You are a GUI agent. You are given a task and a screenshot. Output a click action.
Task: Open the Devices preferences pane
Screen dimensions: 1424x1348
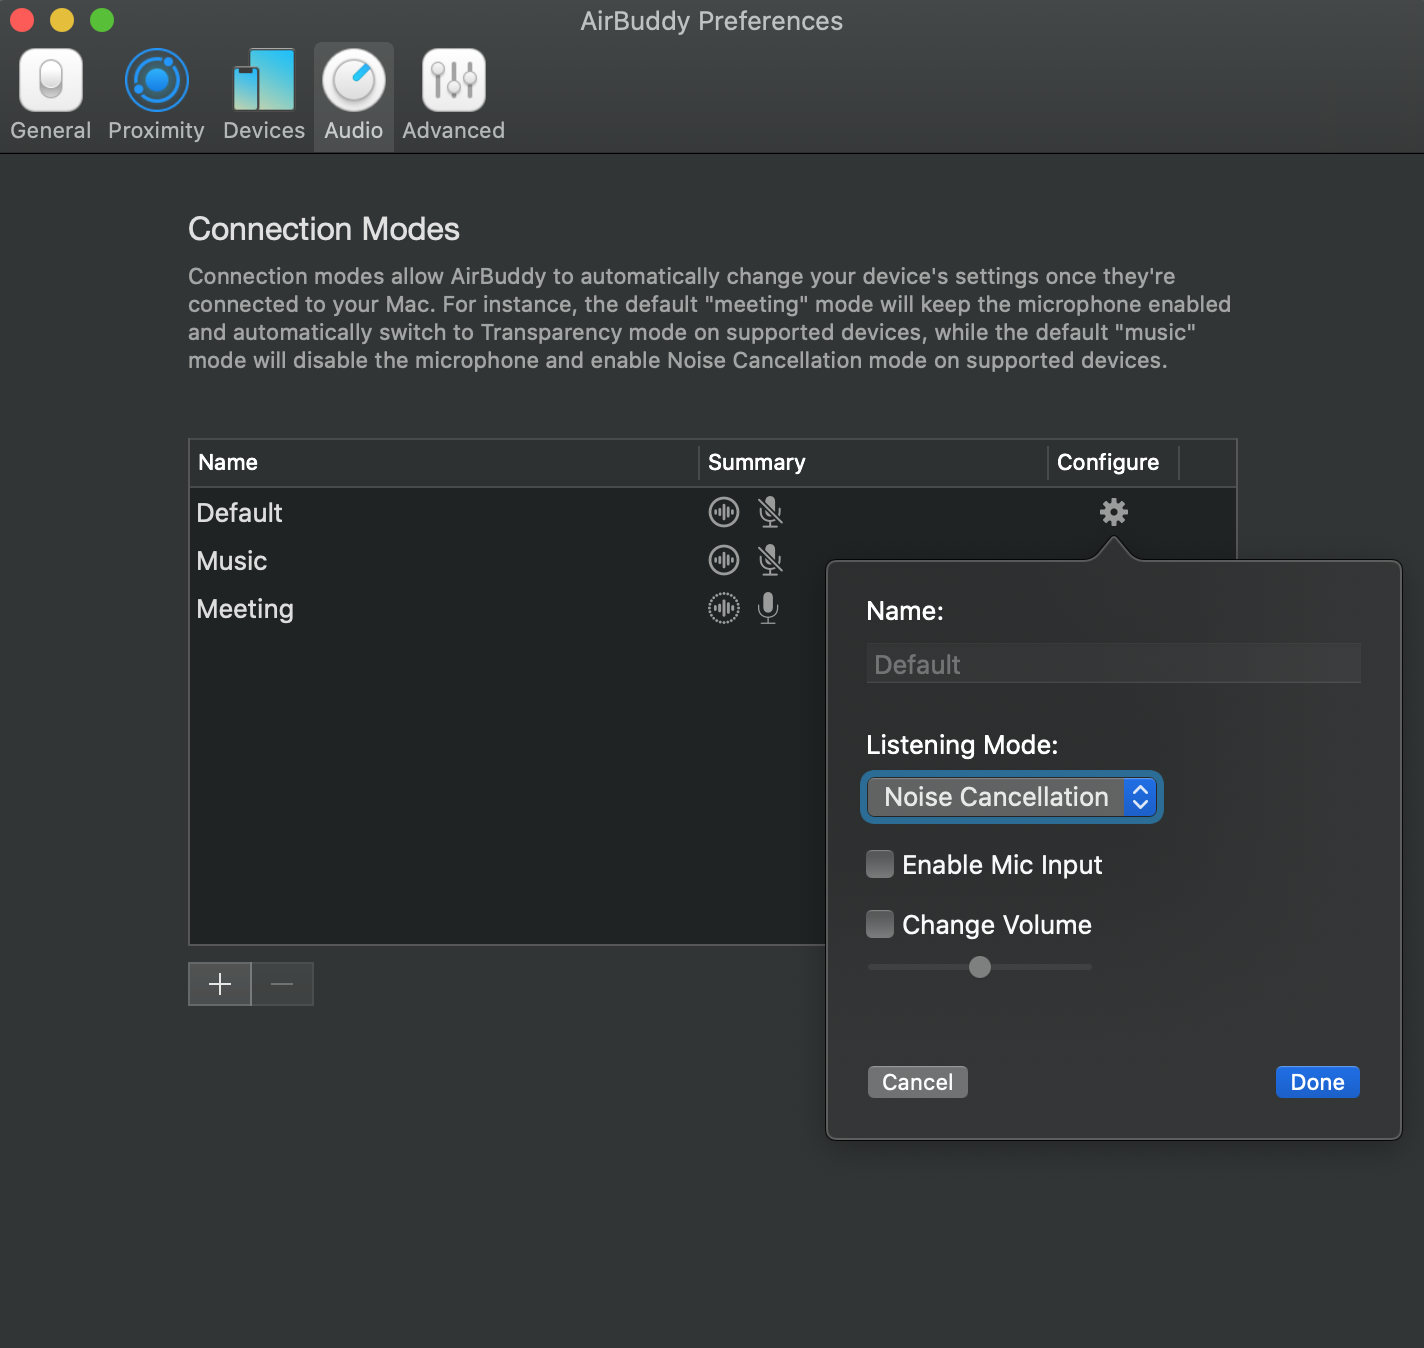(x=264, y=96)
